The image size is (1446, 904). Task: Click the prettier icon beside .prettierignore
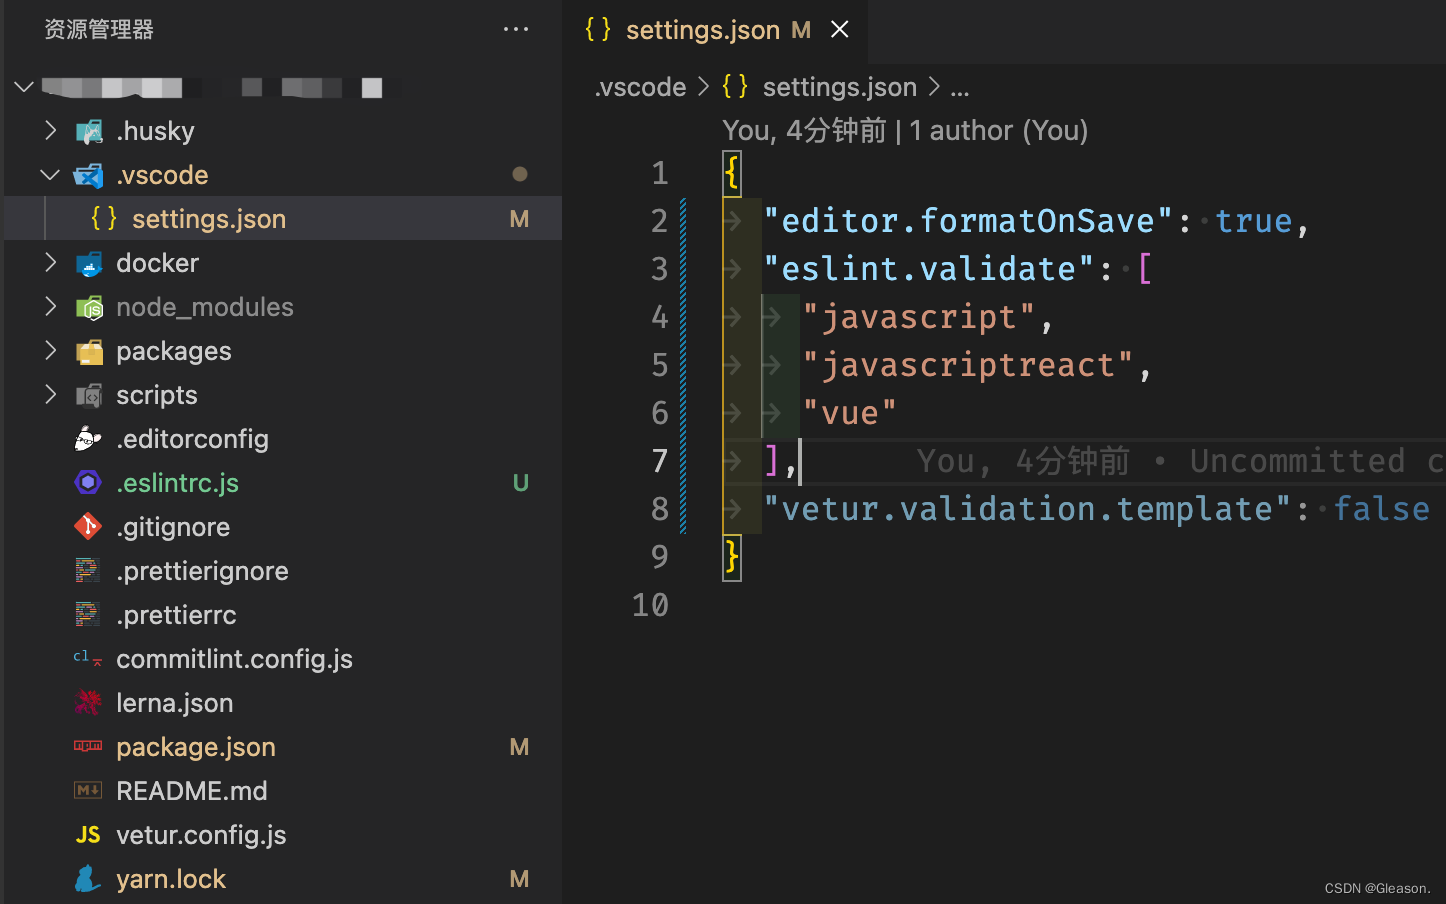tap(88, 571)
